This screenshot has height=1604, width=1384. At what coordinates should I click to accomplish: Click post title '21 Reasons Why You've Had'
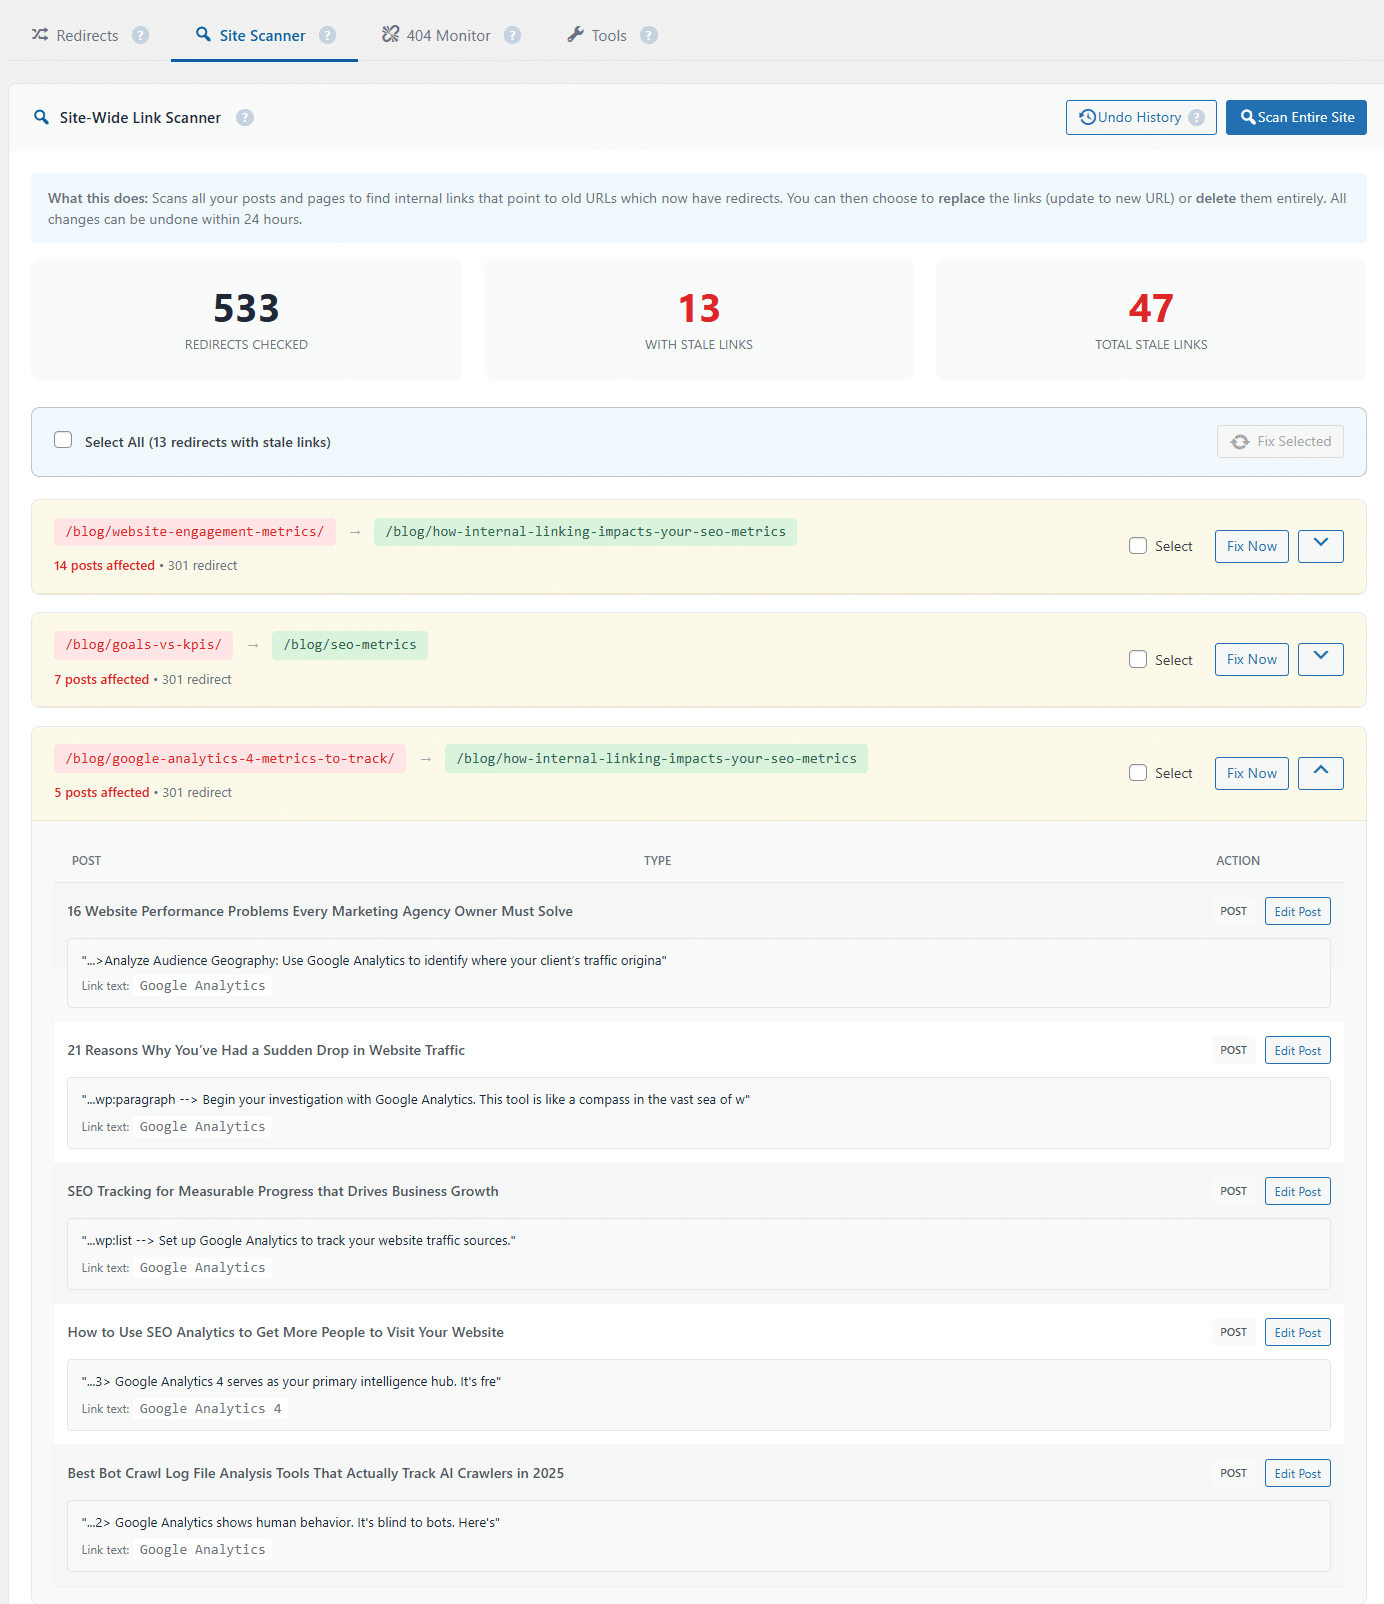point(266,1050)
